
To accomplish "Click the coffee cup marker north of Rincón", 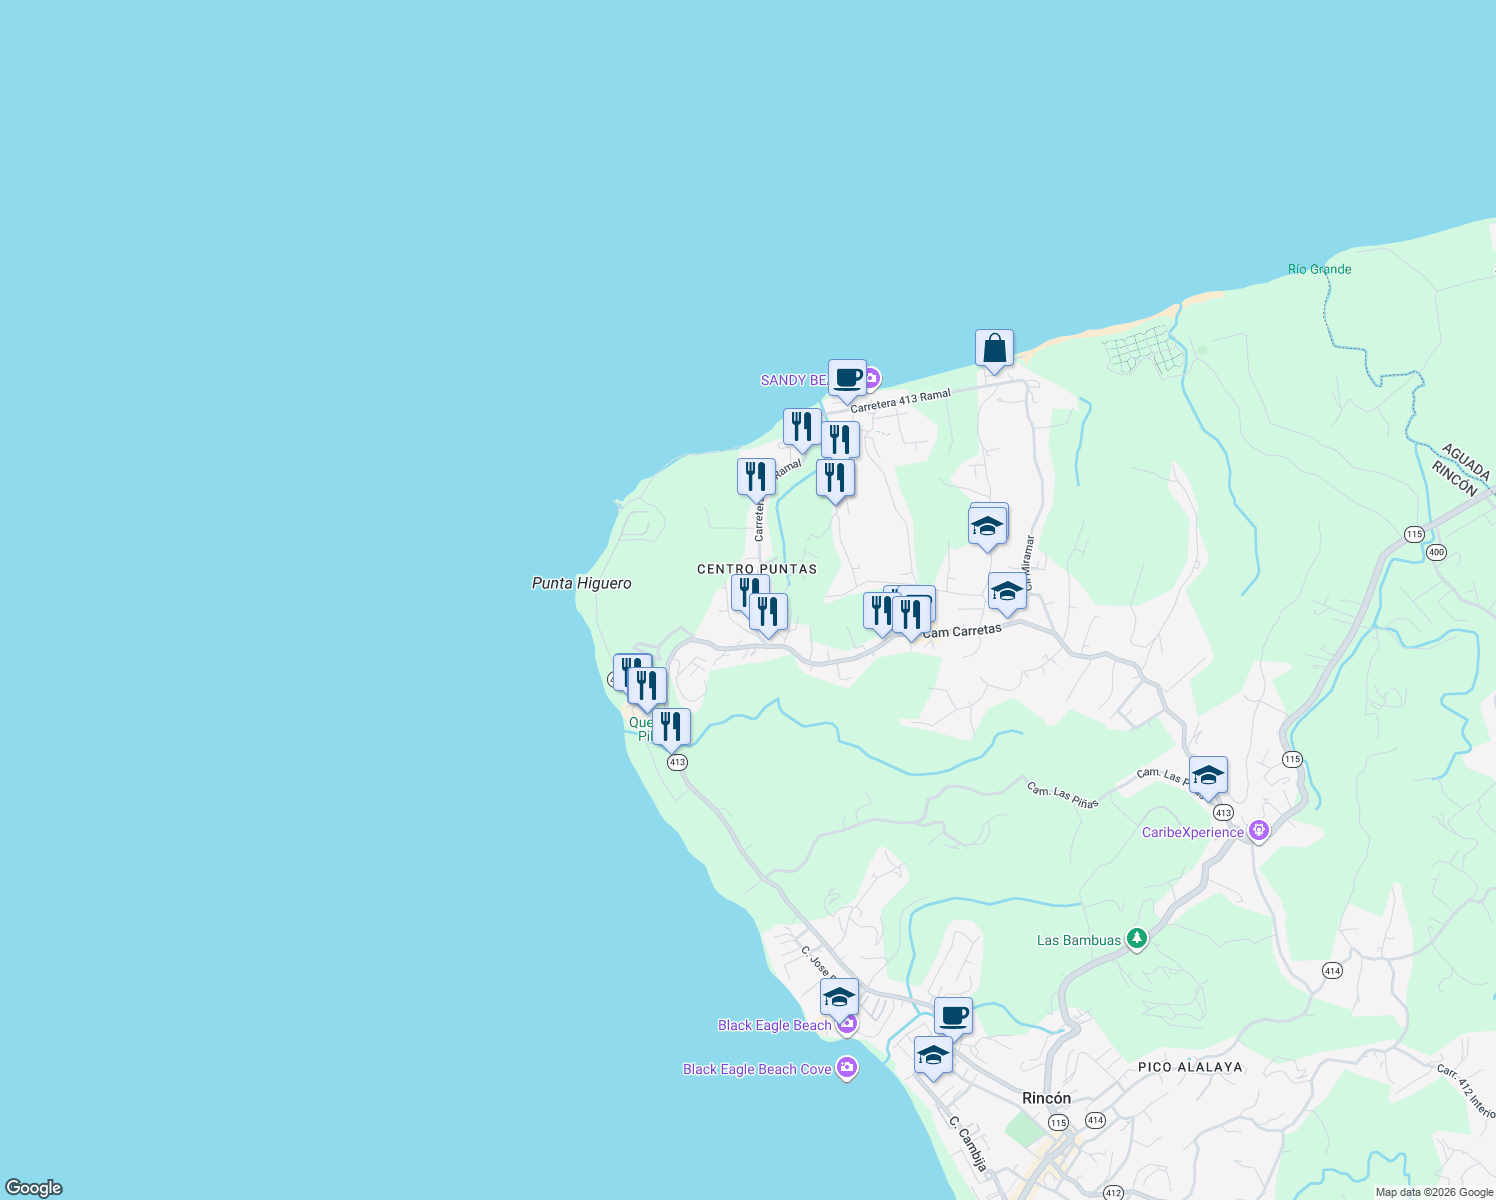I will [x=952, y=1015].
